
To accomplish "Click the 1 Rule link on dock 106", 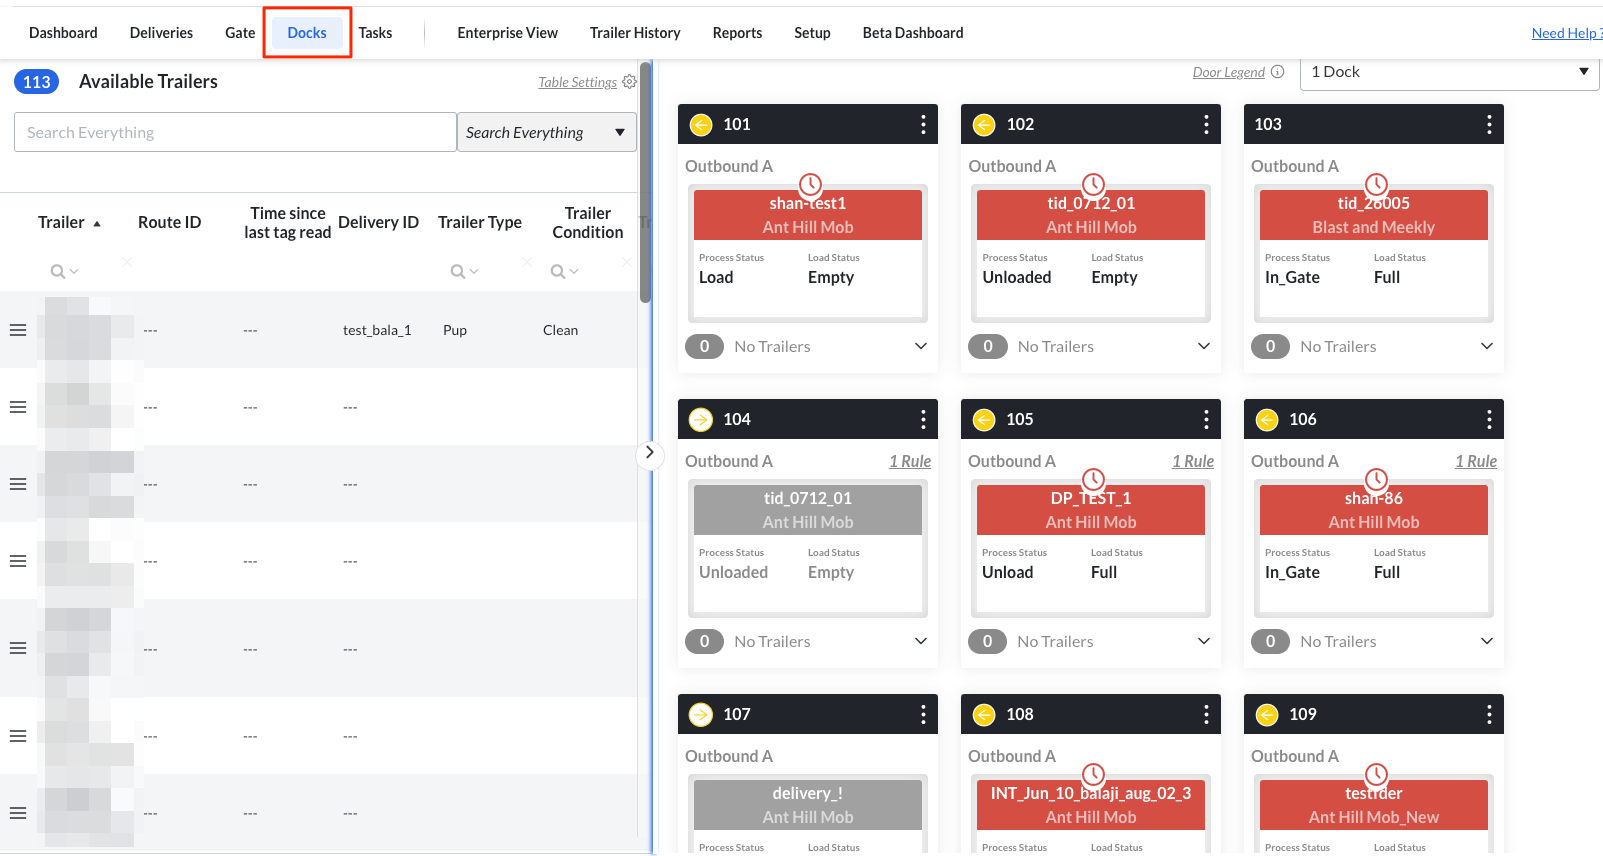I will click(x=1475, y=461).
